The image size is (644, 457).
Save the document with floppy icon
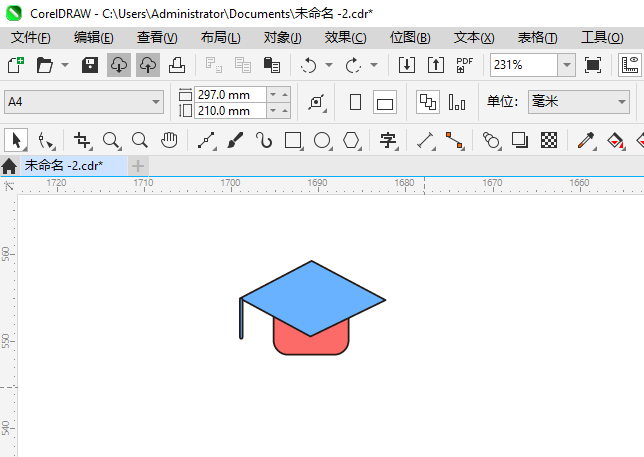(90, 65)
